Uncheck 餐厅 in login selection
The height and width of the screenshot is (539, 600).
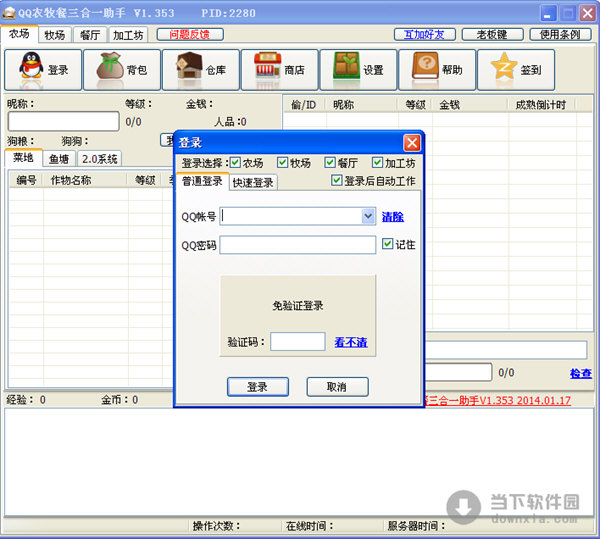330,163
